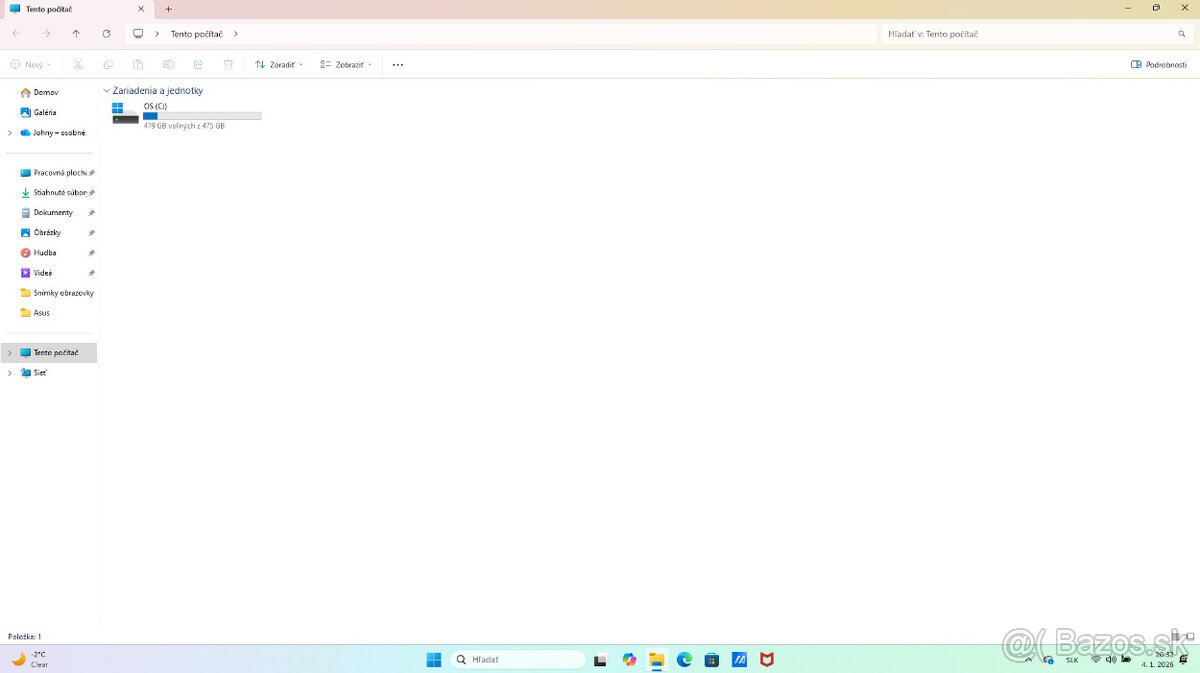1200x673 pixels.
Task: Expand the Sieť tree node
Action: [10, 373]
